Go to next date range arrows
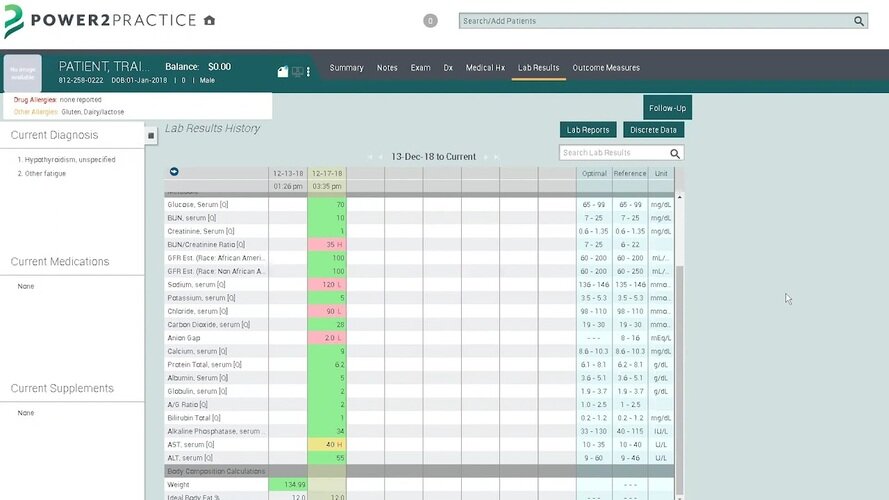 (x=492, y=157)
